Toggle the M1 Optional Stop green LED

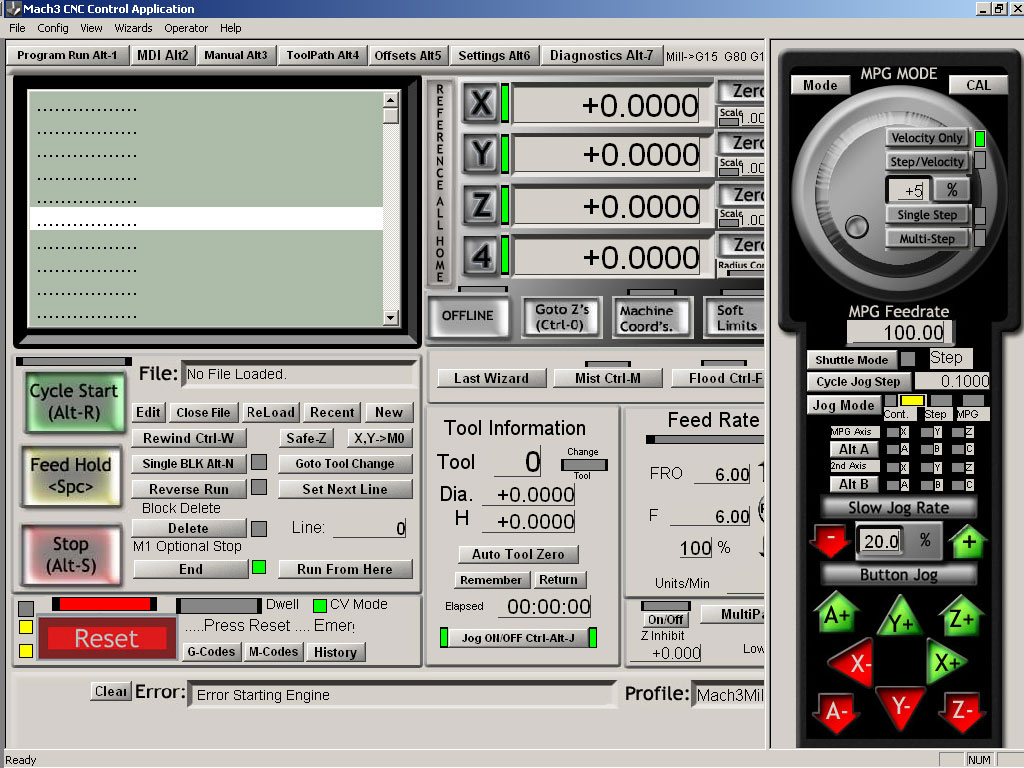259,567
